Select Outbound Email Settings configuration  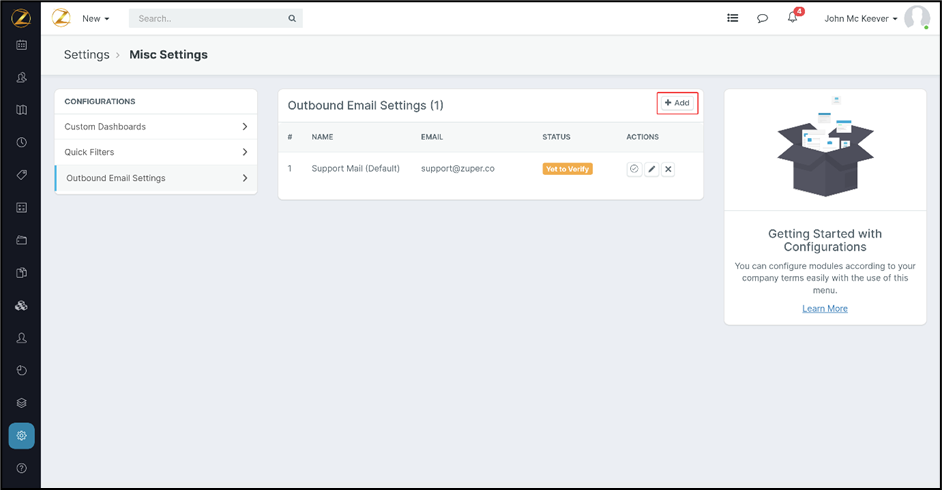click(x=156, y=178)
